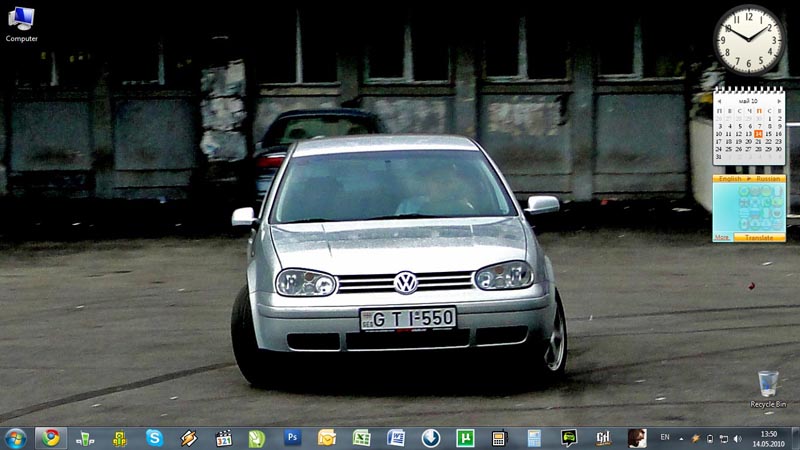
Task: Open the green leaf CorelDRAW taskbar icon
Action: click(x=257, y=438)
